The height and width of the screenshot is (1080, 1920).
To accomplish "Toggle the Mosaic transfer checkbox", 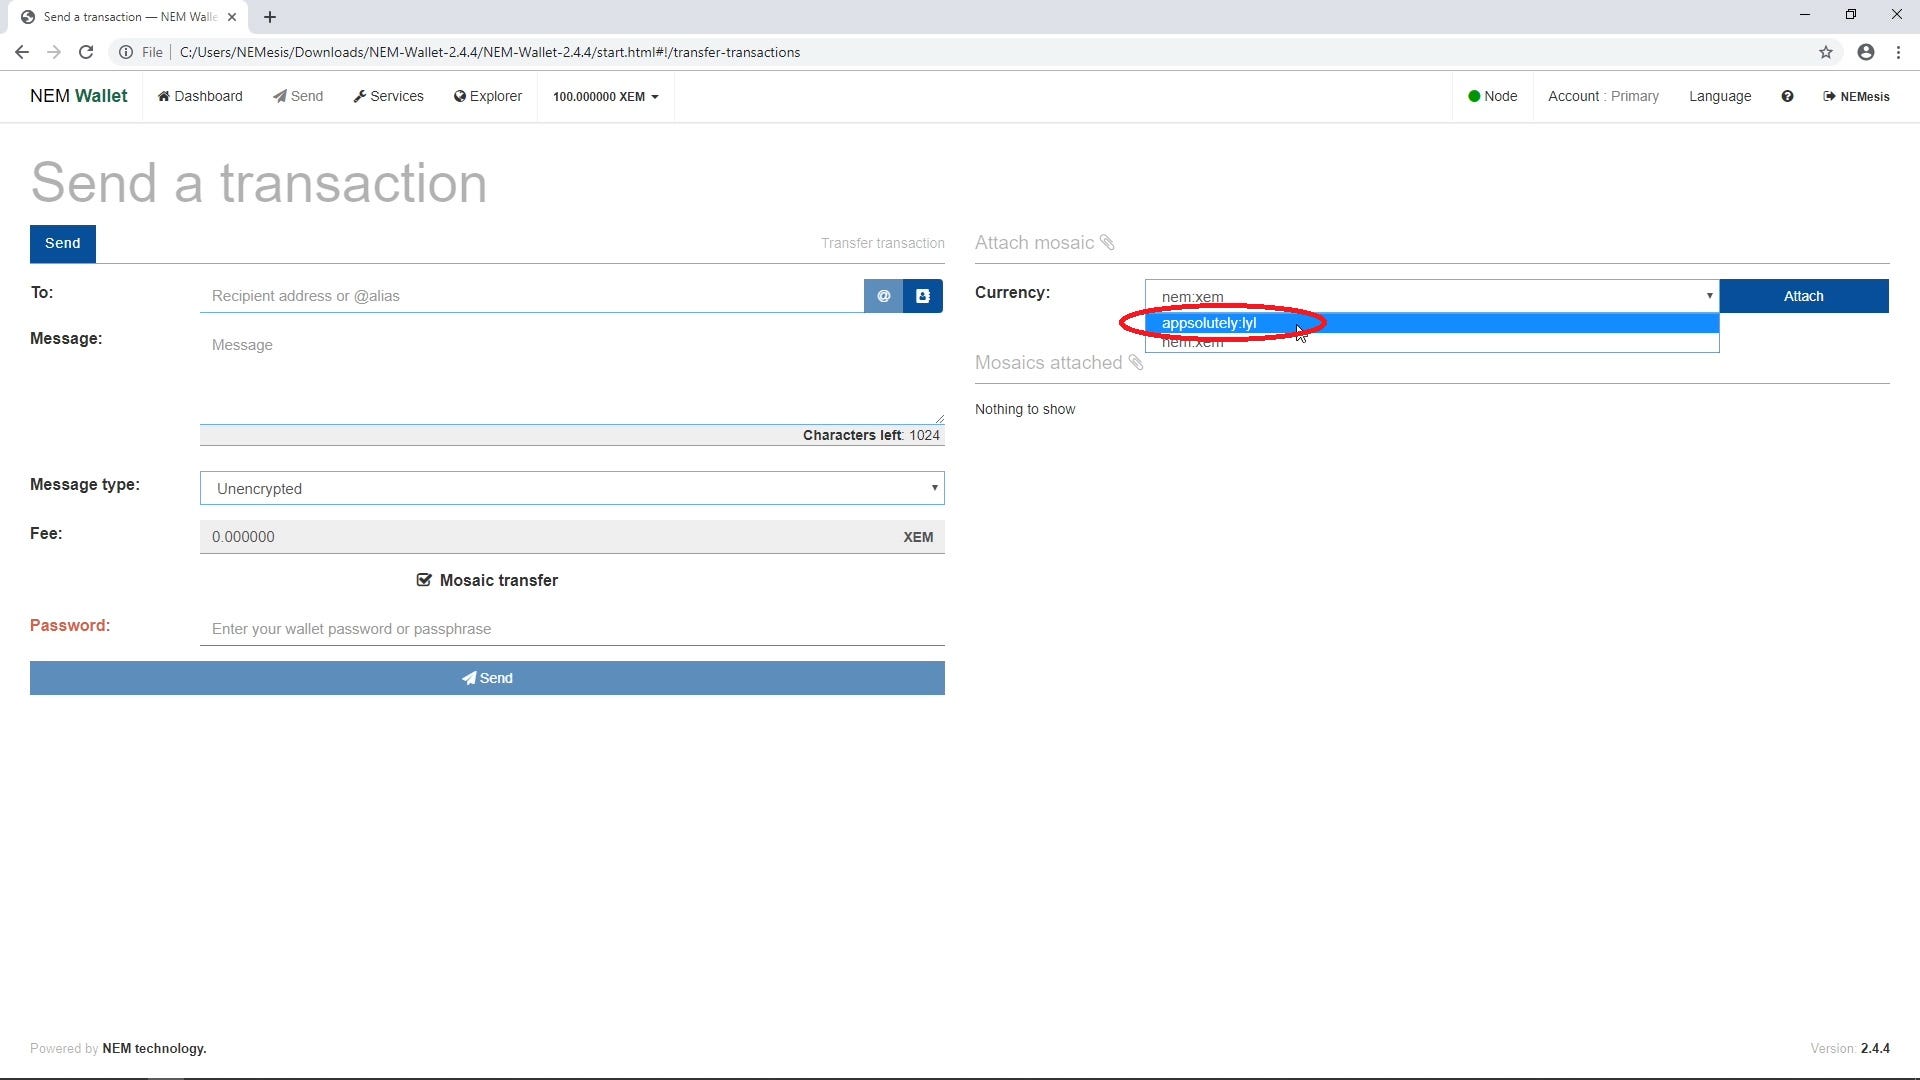I will point(424,580).
